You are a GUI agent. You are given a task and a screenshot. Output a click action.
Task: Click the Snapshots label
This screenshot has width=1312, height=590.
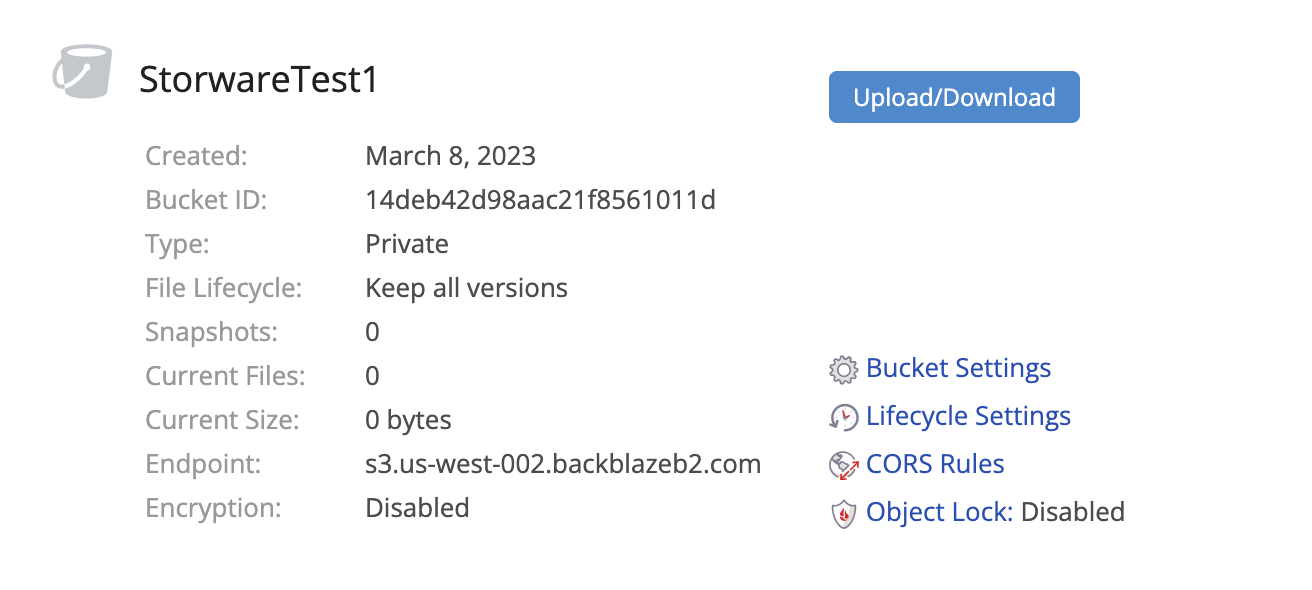point(212,332)
